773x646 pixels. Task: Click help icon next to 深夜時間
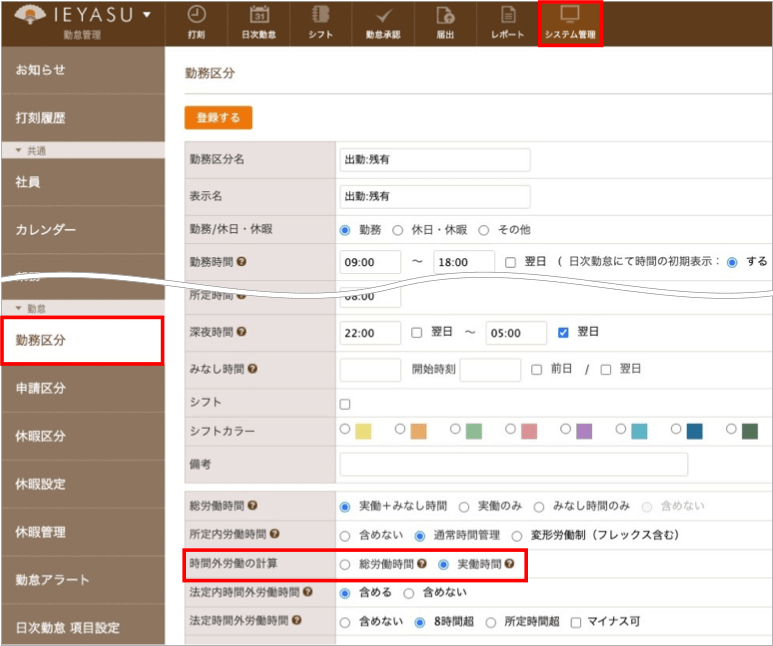(x=241, y=332)
